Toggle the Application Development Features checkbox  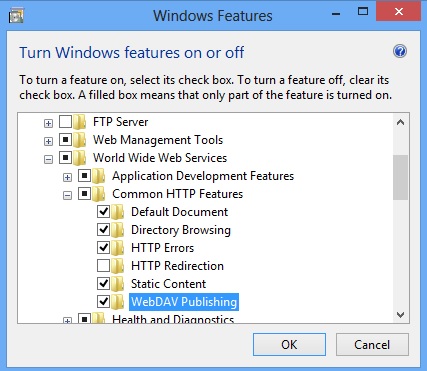coord(84,175)
